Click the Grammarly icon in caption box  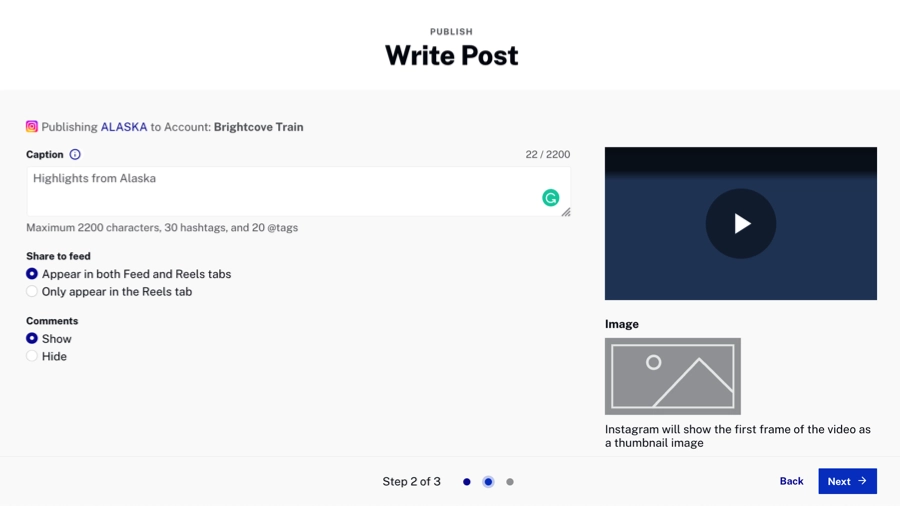pyautogui.click(x=550, y=198)
